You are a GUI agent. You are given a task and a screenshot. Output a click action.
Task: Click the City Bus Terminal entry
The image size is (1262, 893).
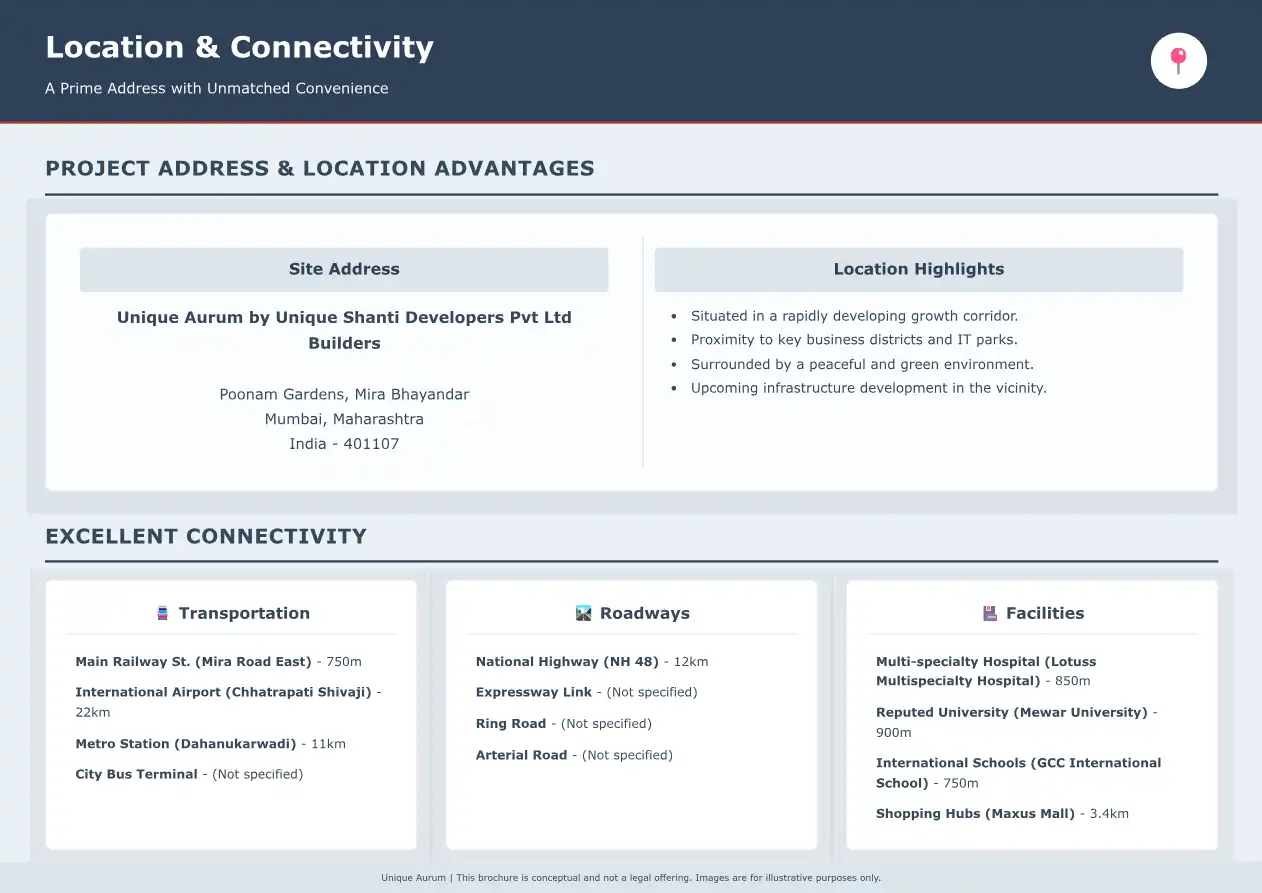(189, 774)
